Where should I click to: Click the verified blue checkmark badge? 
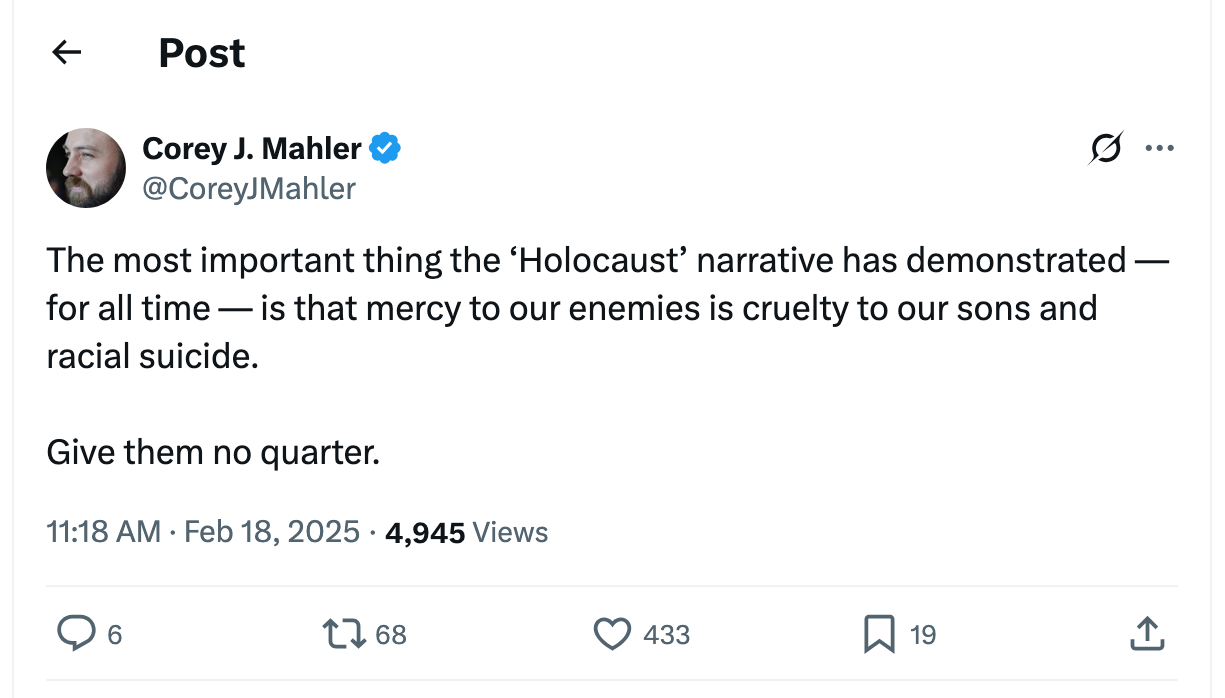pos(386,147)
